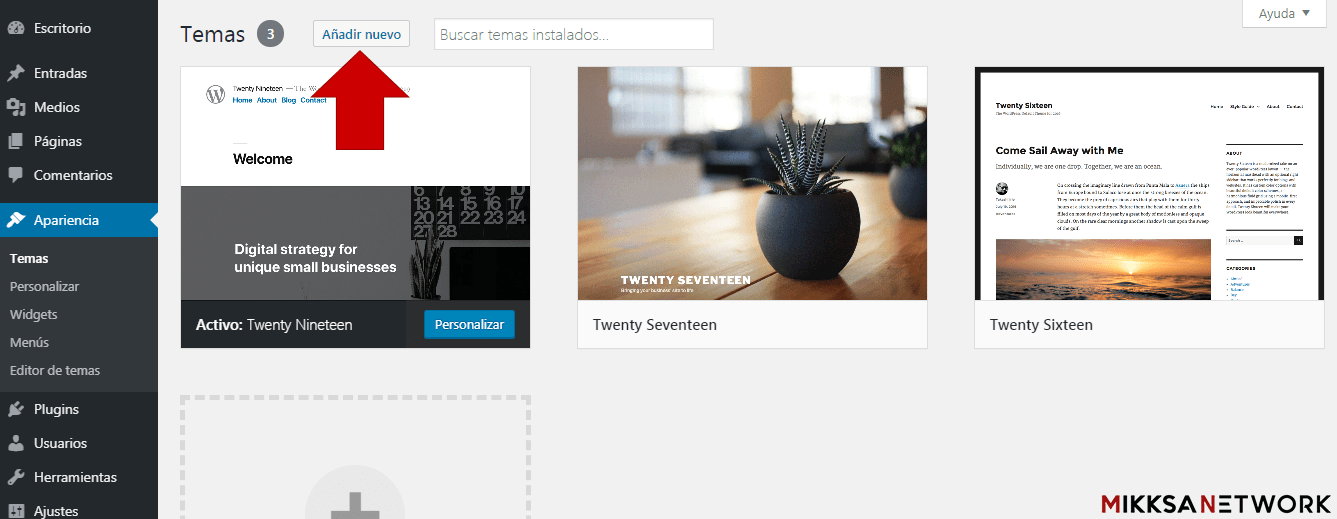Click the Ajustes settings icon

tap(16, 511)
